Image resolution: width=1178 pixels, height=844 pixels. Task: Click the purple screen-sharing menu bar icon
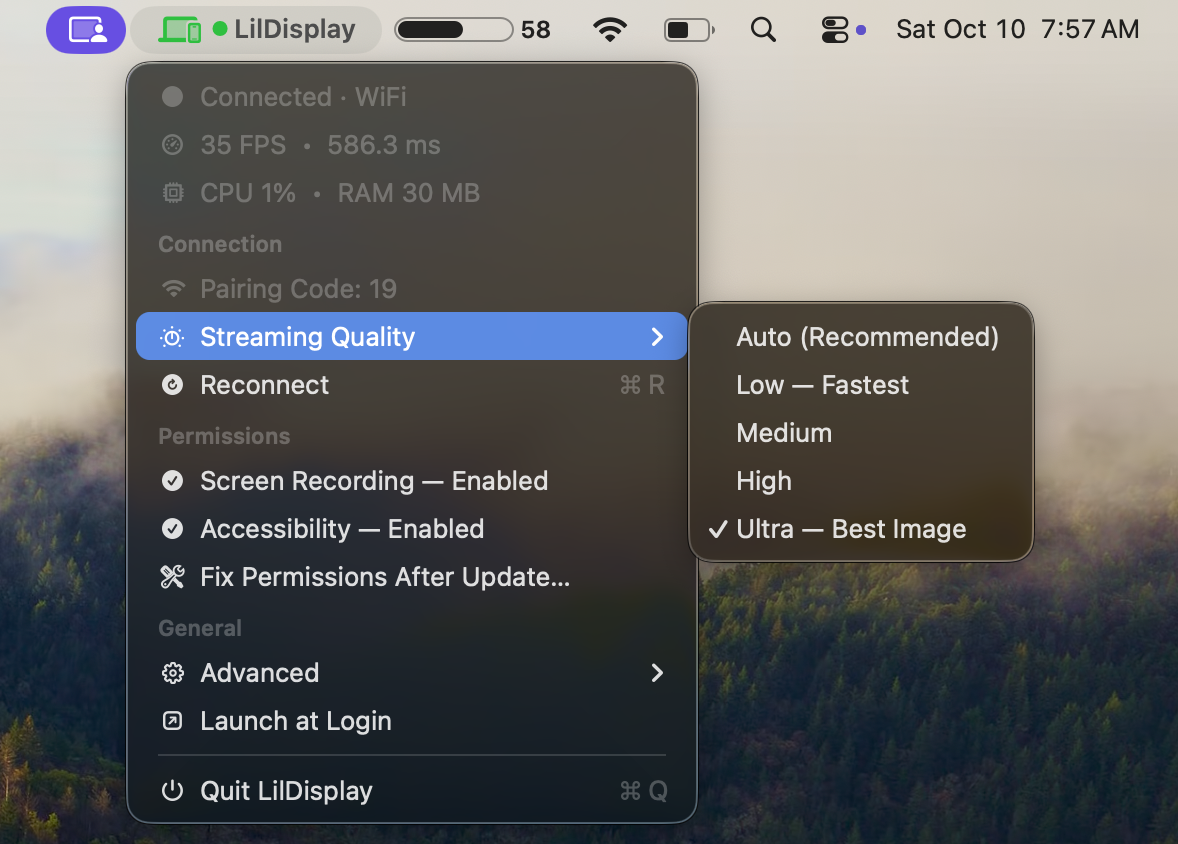coord(86,30)
